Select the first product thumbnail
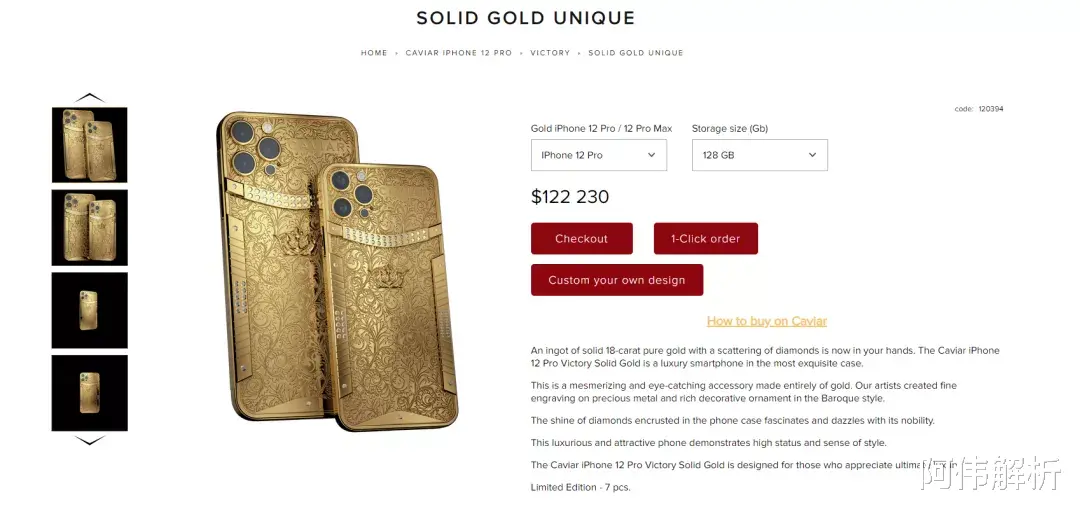Image resolution: width=1080 pixels, height=514 pixels. (x=90, y=145)
